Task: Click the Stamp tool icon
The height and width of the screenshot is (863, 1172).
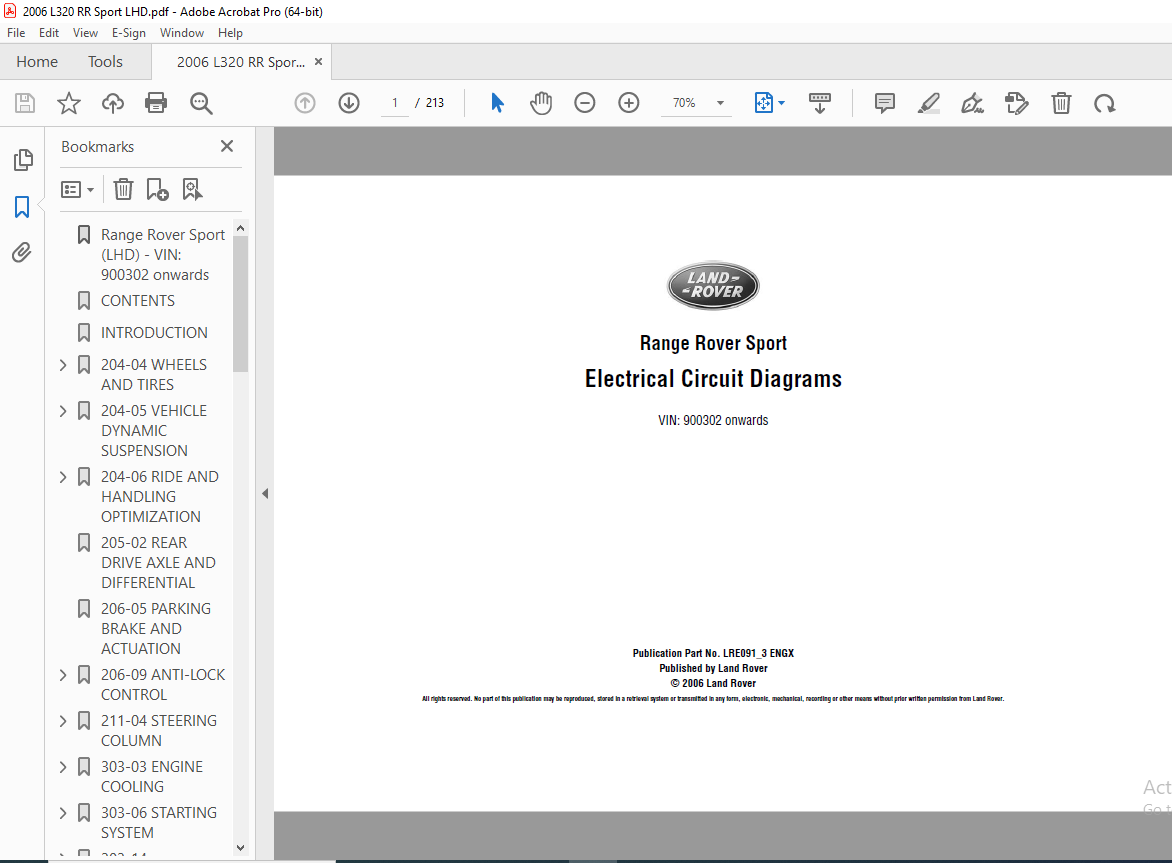Action: coord(1017,103)
